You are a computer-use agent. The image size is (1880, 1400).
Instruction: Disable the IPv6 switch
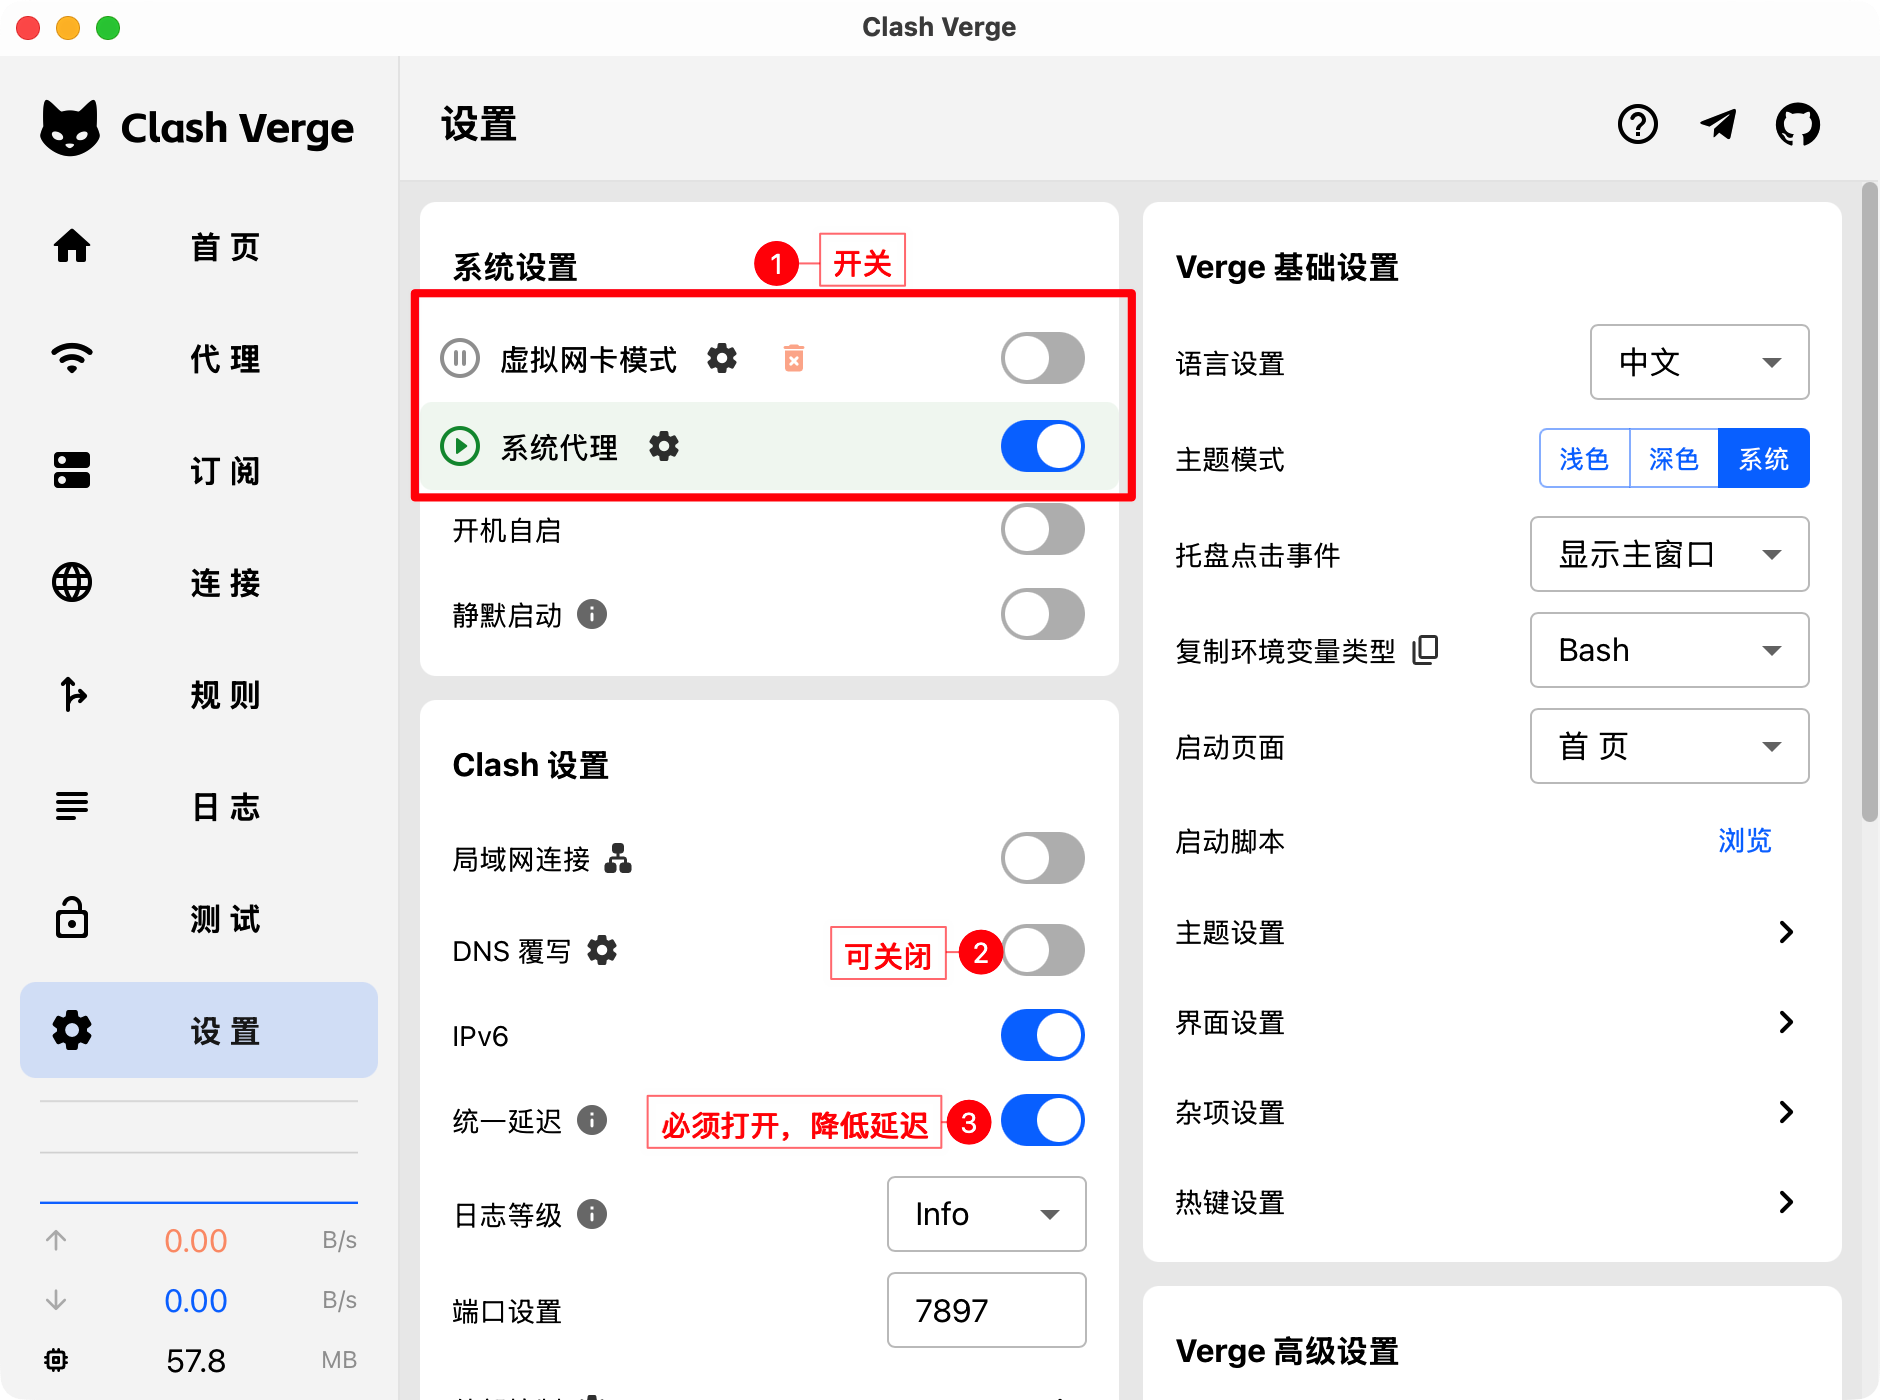pyautogui.click(x=1043, y=1035)
